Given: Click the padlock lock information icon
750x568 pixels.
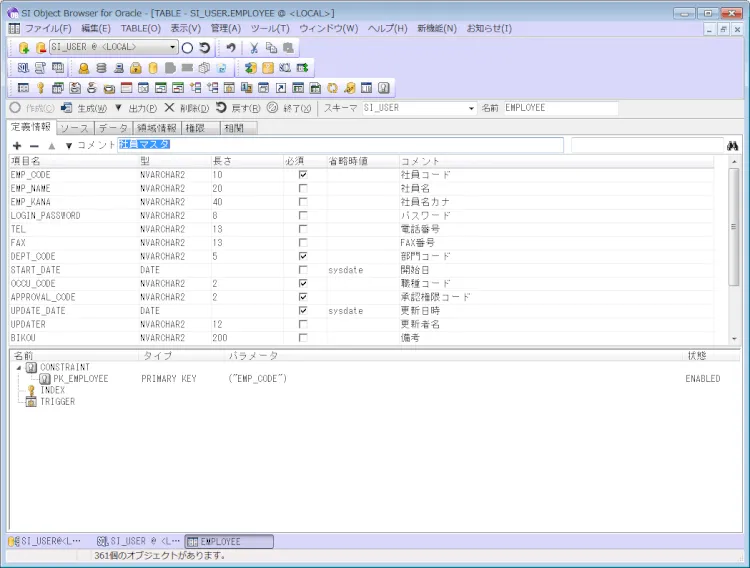Looking at the screenshot, I should coord(136,68).
